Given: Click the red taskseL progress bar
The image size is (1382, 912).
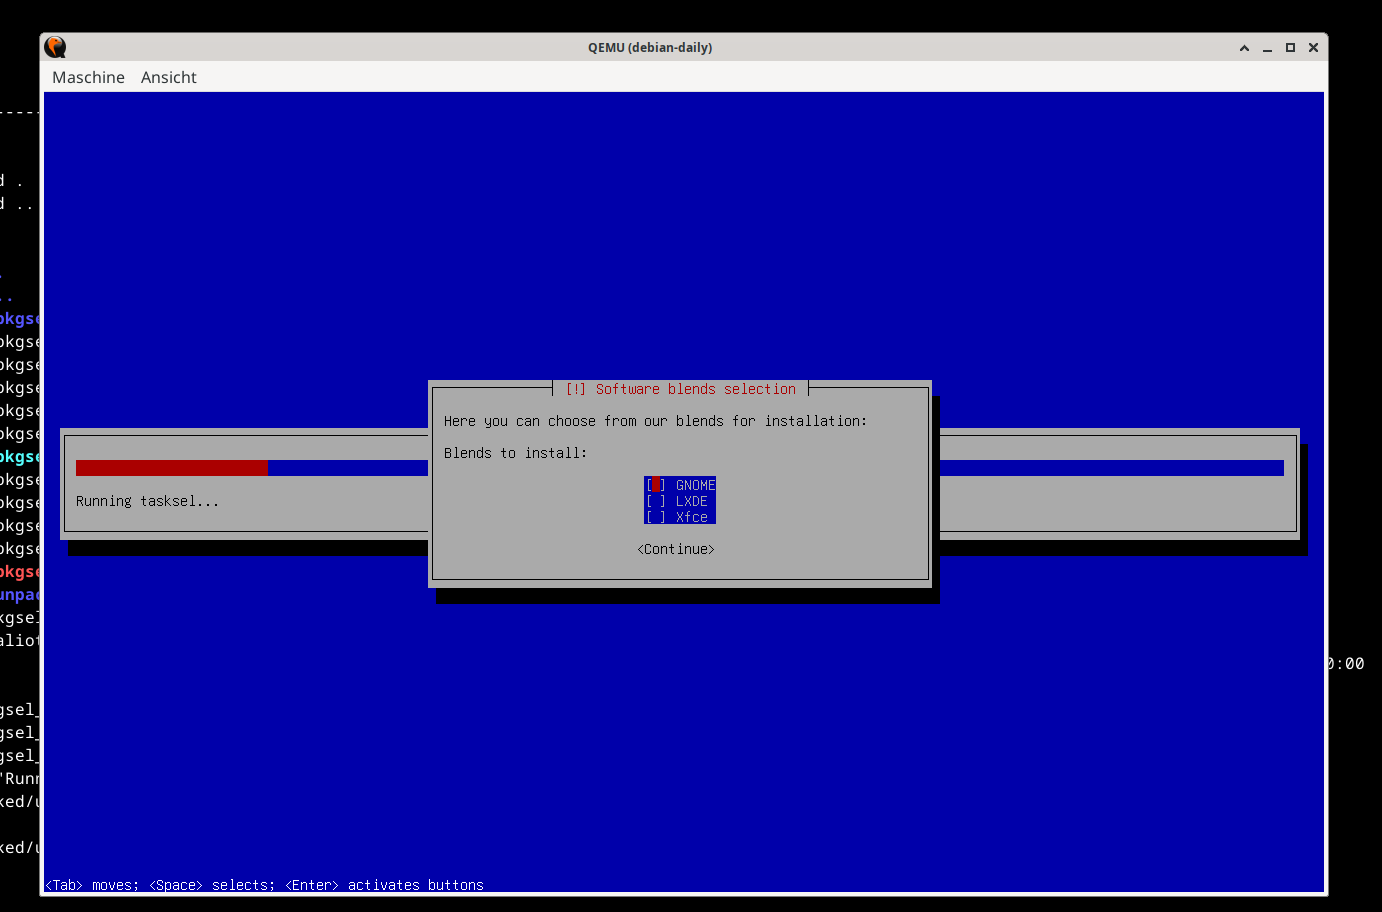Looking at the screenshot, I should click(172, 468).
